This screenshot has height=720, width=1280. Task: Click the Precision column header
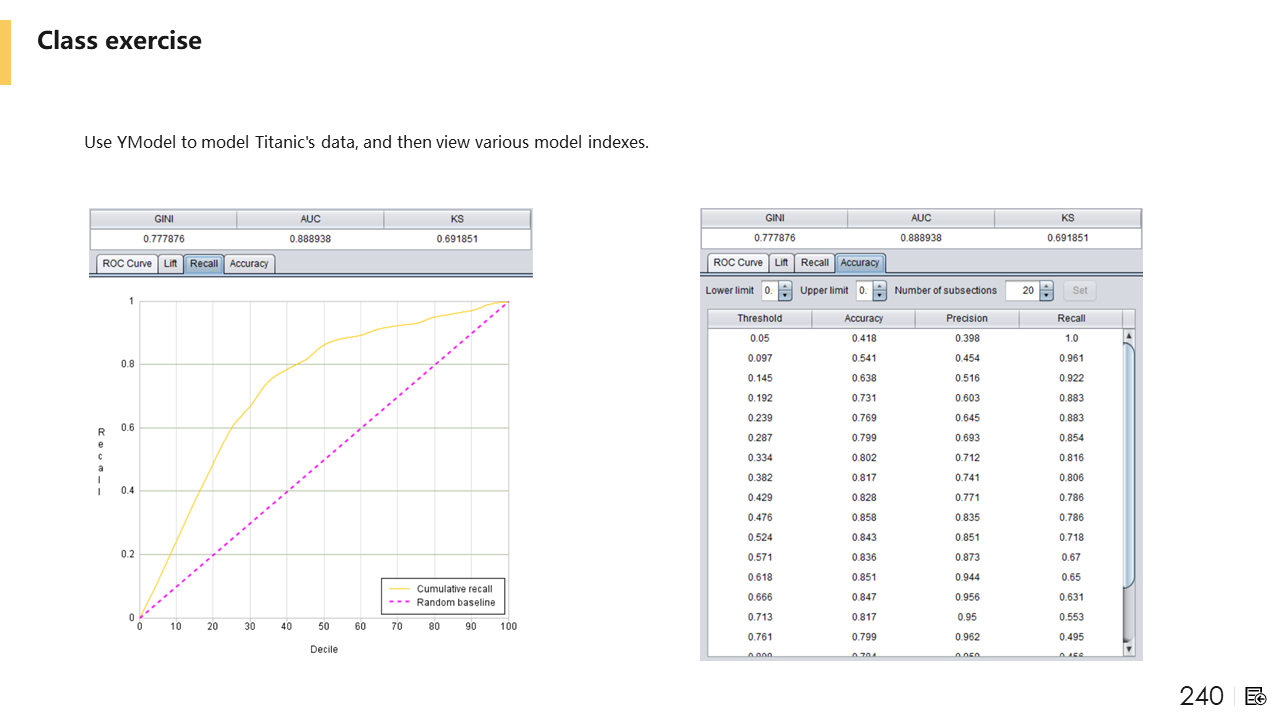click(967, 318)
